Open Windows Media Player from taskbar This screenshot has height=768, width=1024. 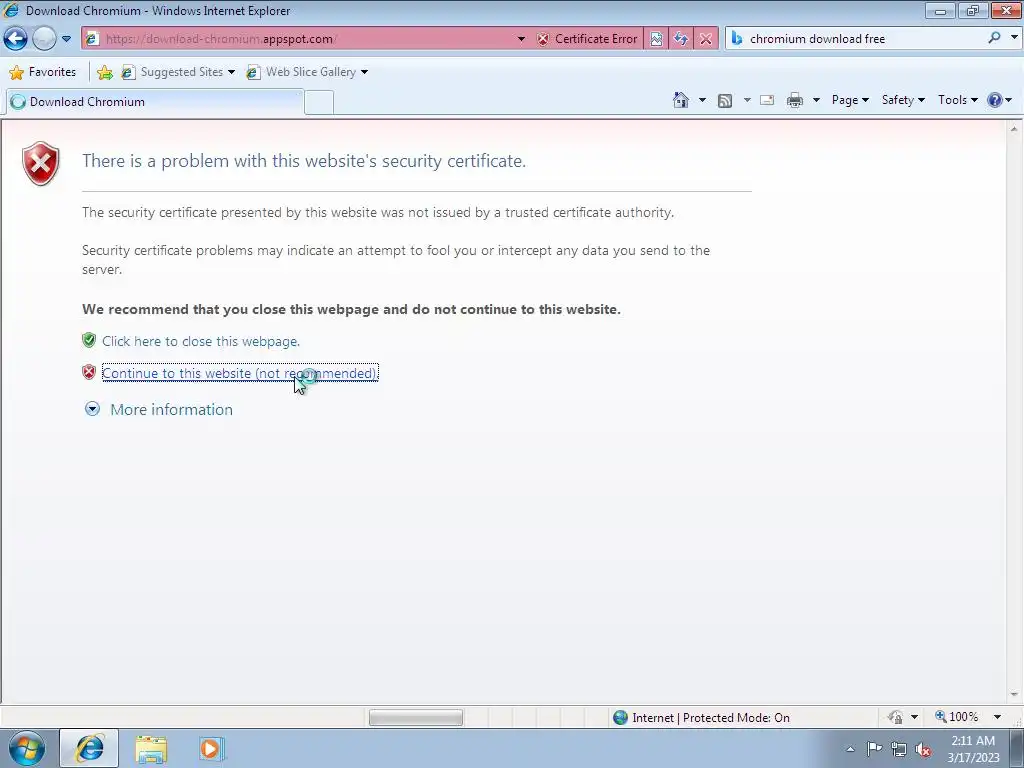point(211,749)
